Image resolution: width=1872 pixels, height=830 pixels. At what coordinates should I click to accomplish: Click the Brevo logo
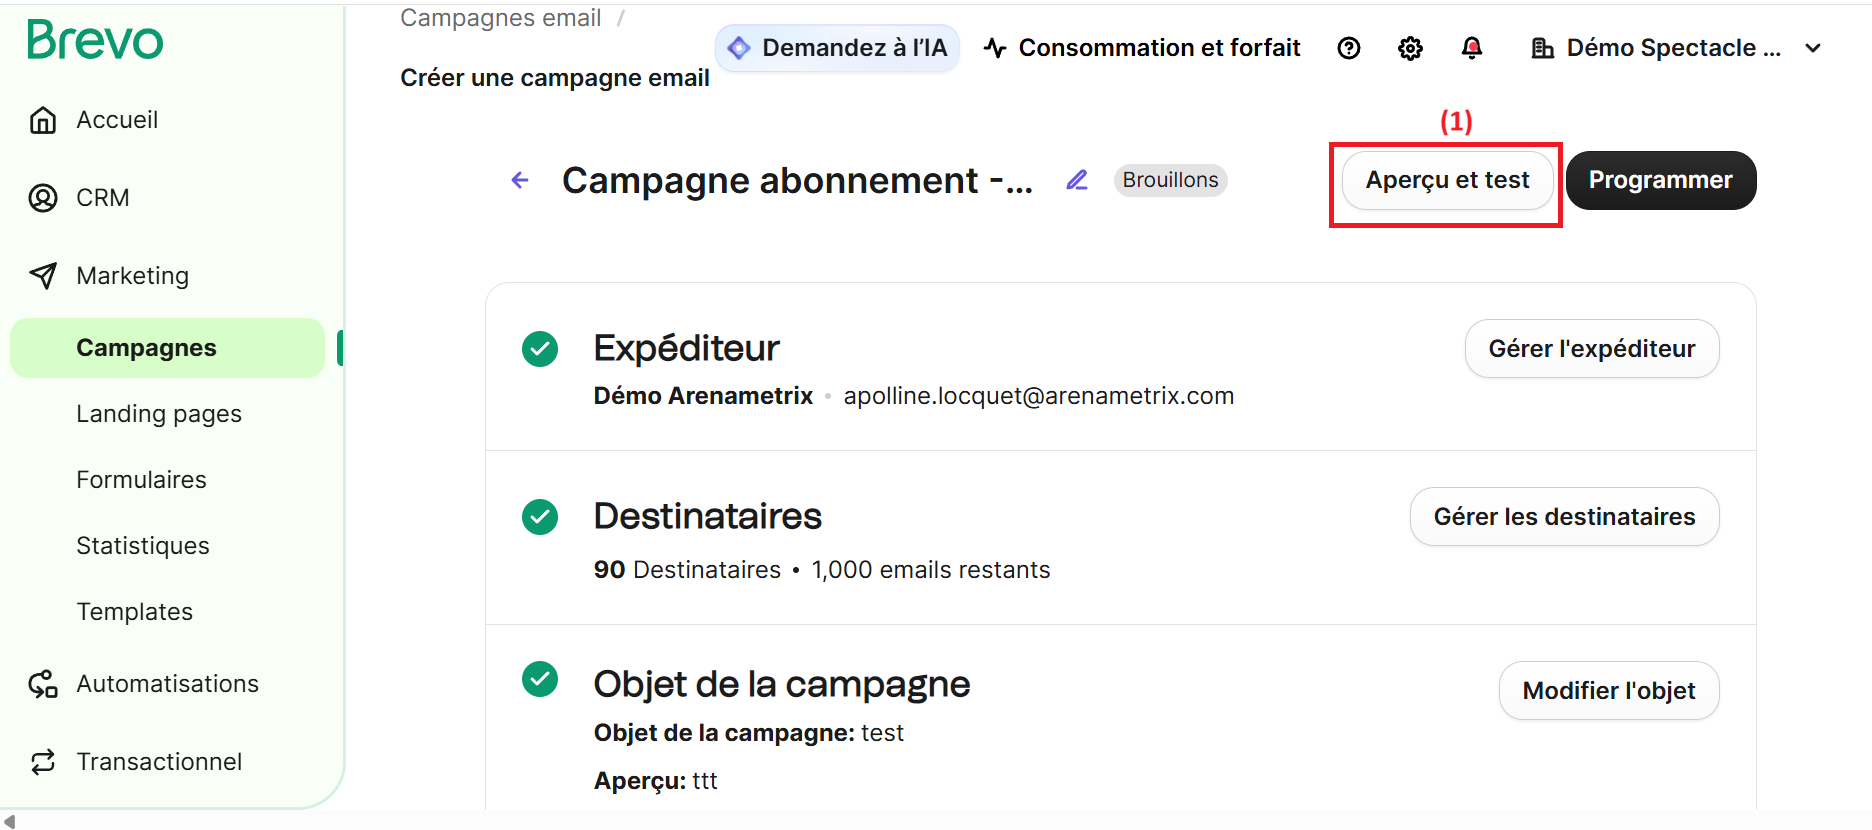[95, 41]
